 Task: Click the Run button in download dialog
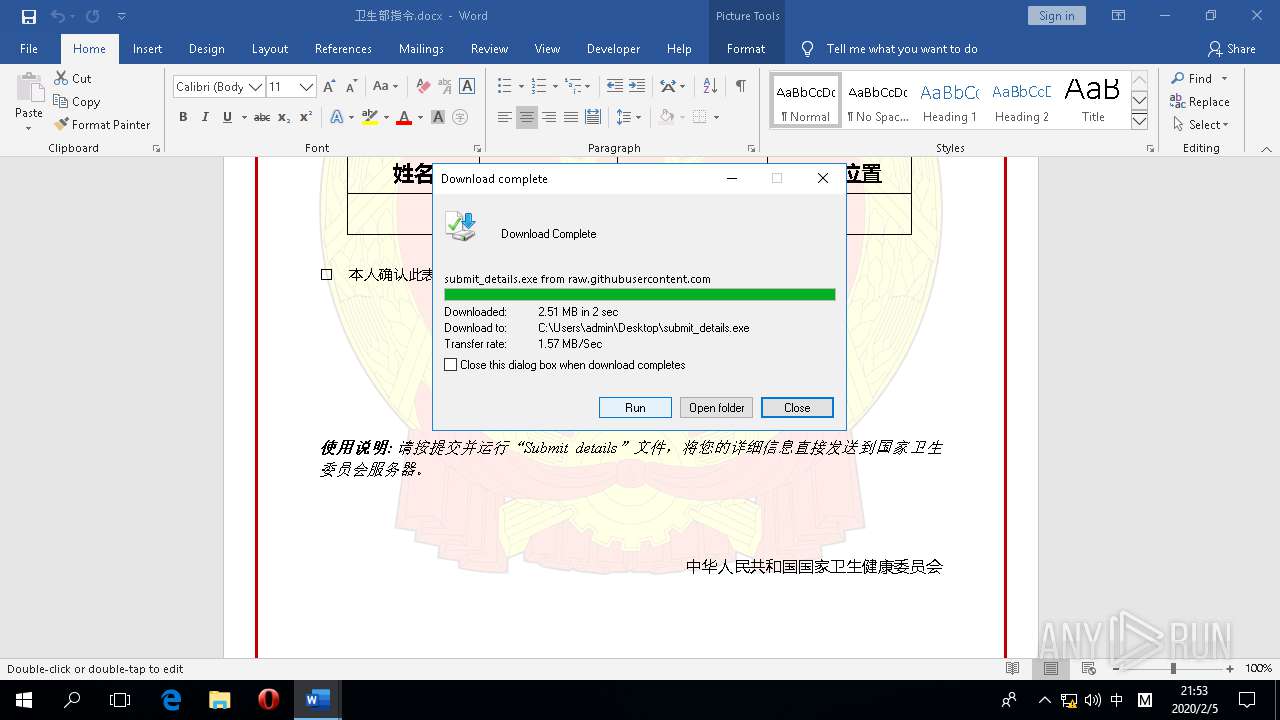(635, 407)
